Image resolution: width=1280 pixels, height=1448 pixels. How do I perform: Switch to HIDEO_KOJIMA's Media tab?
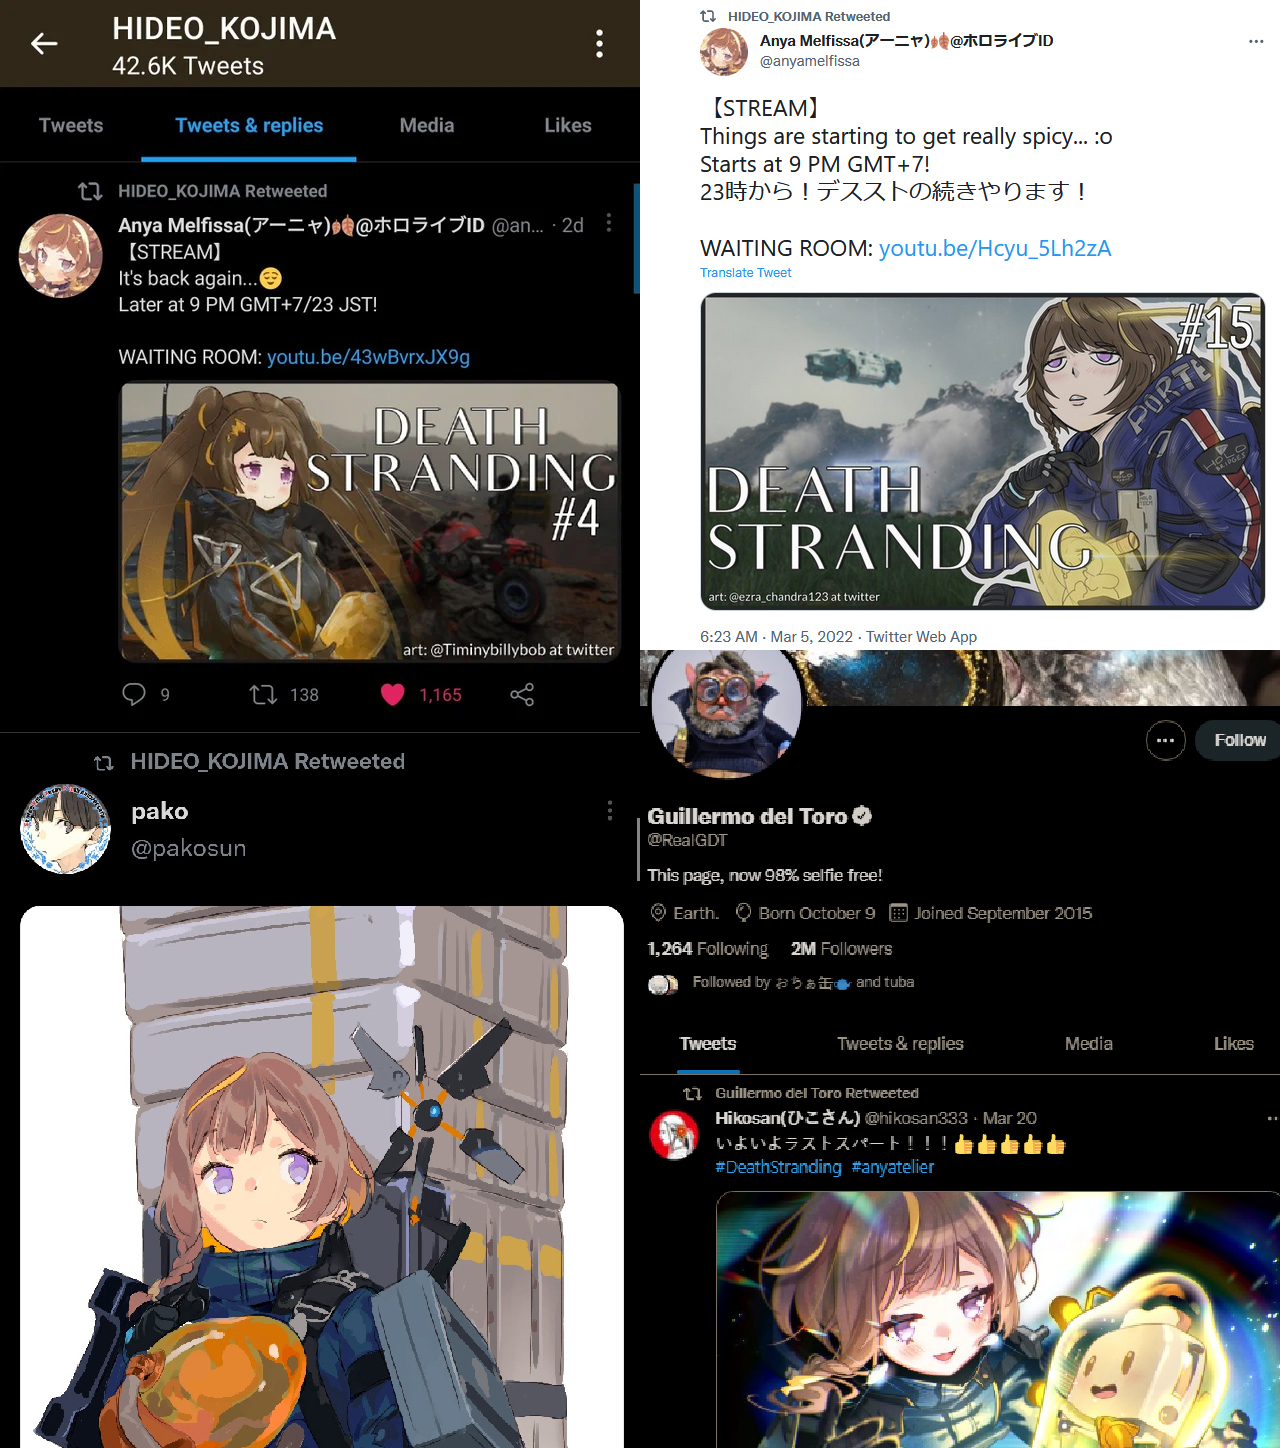pyautogui.click(x=427, y=125)
